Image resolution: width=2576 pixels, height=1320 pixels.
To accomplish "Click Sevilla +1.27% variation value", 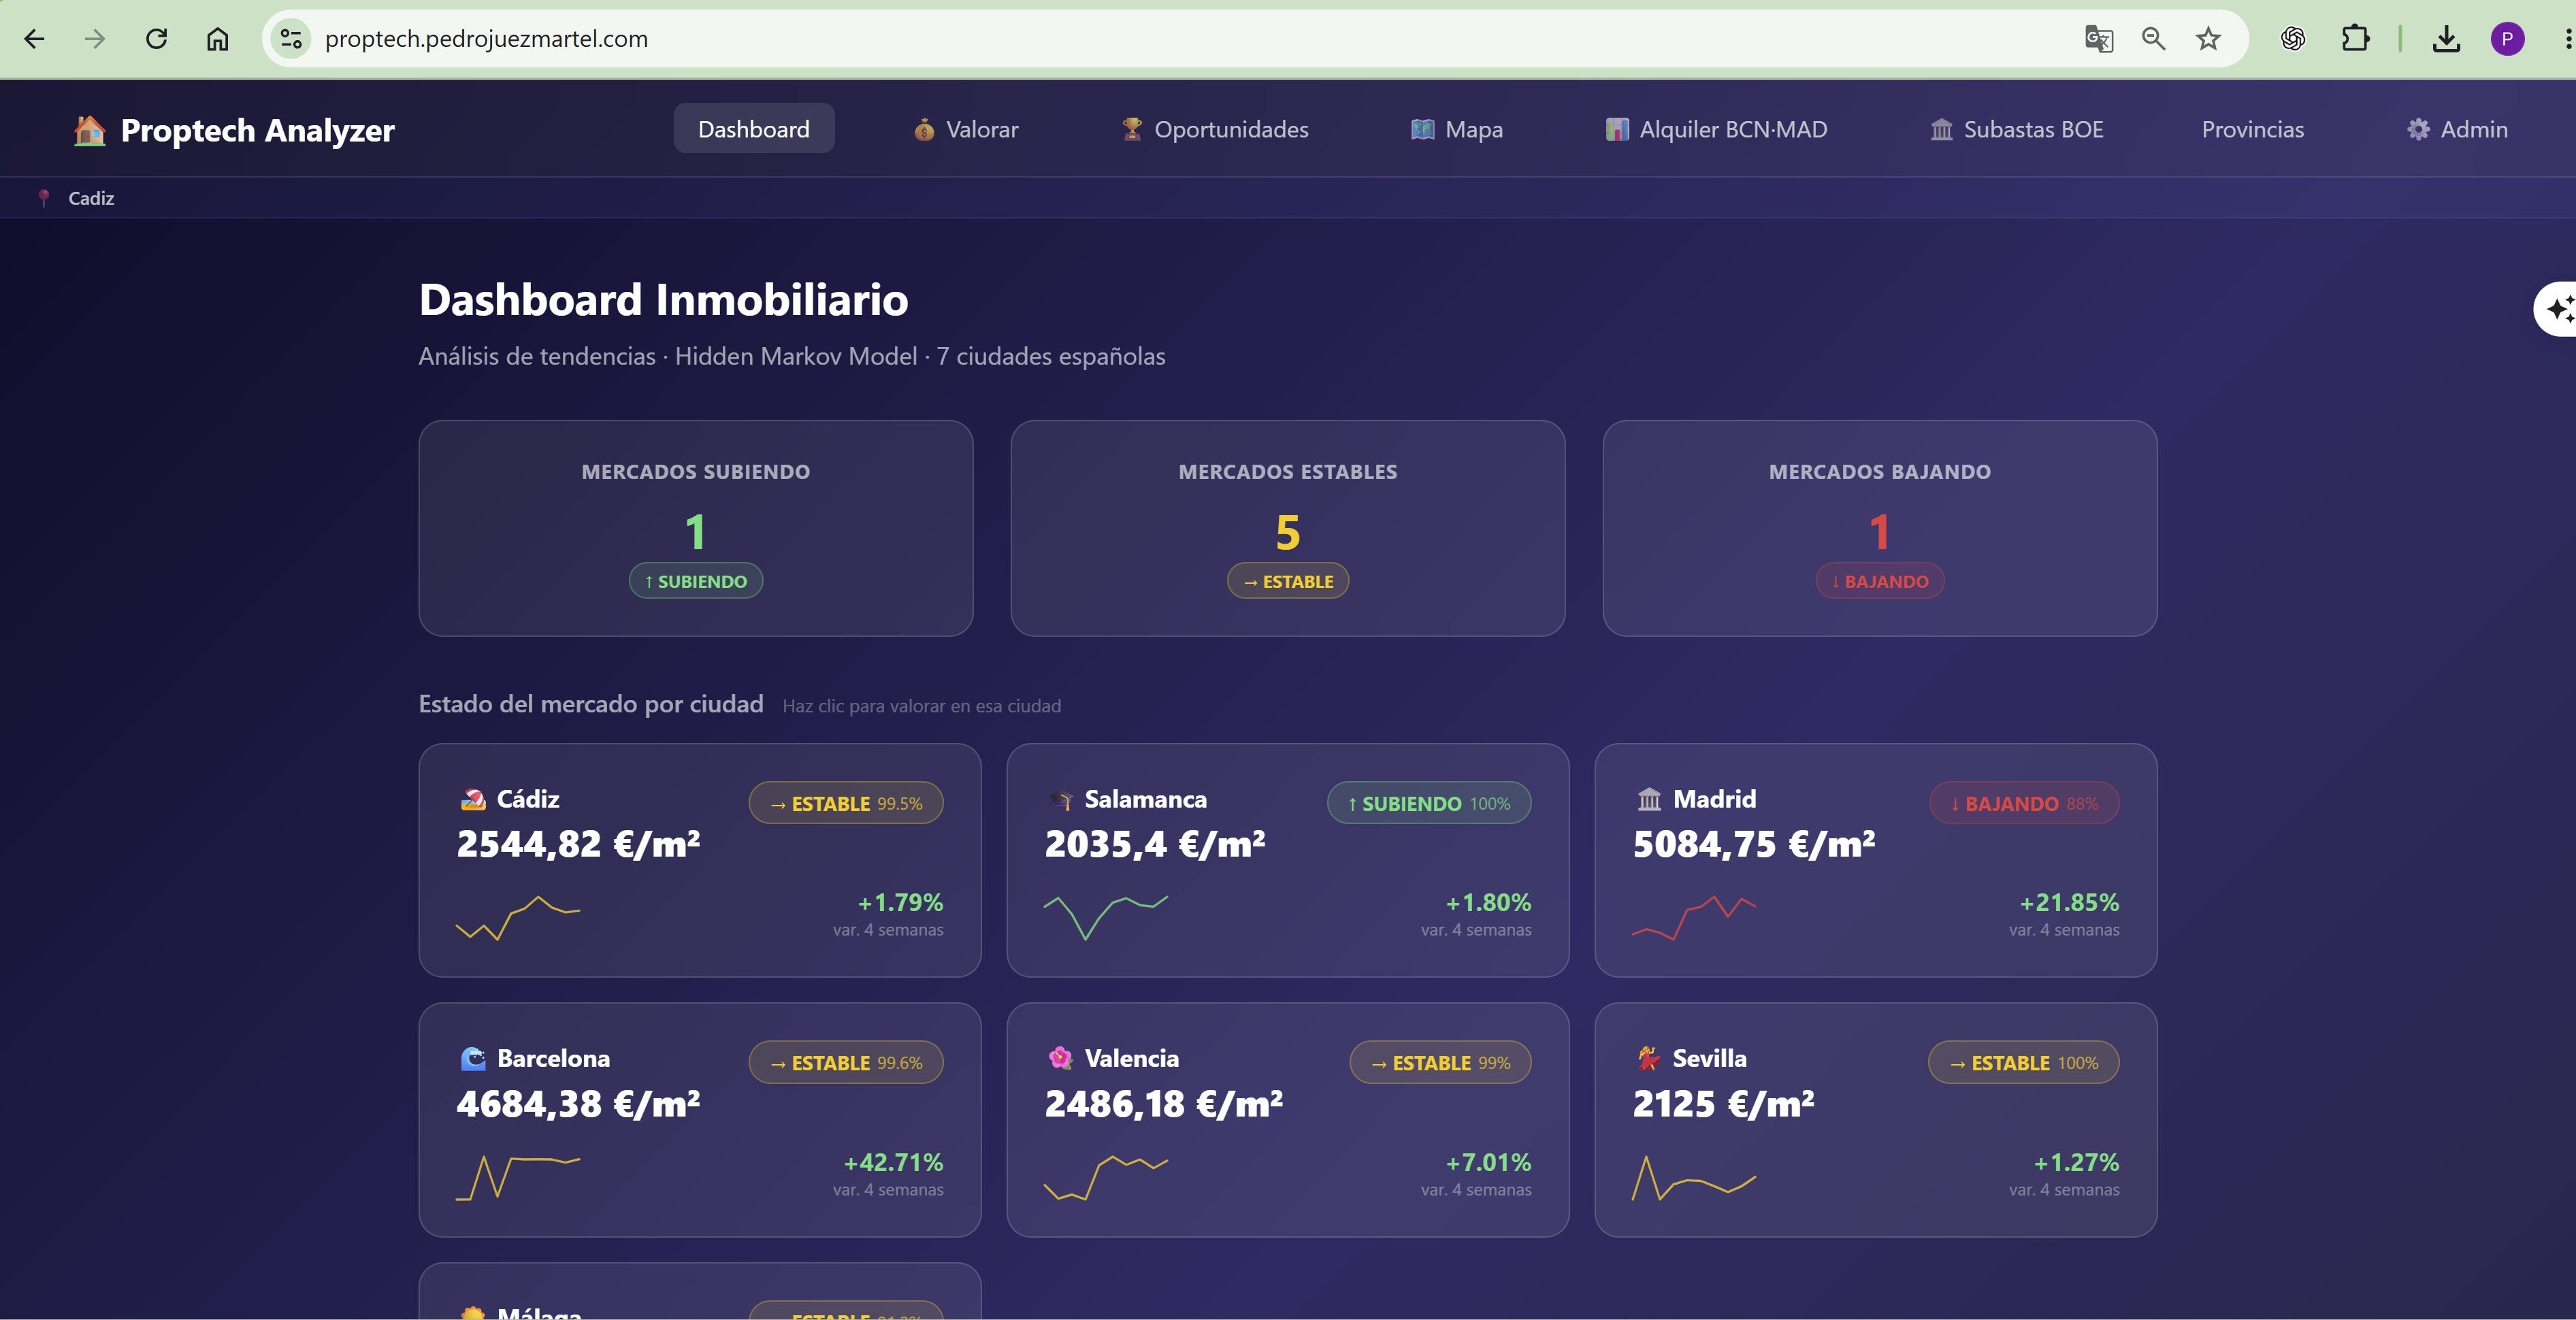I will pyautogui.click(x=2076, y=1162).
